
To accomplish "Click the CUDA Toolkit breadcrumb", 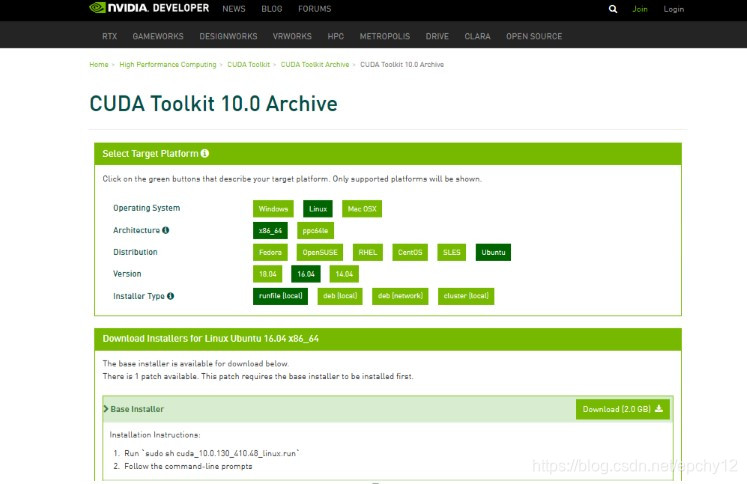I will [248, 64].
